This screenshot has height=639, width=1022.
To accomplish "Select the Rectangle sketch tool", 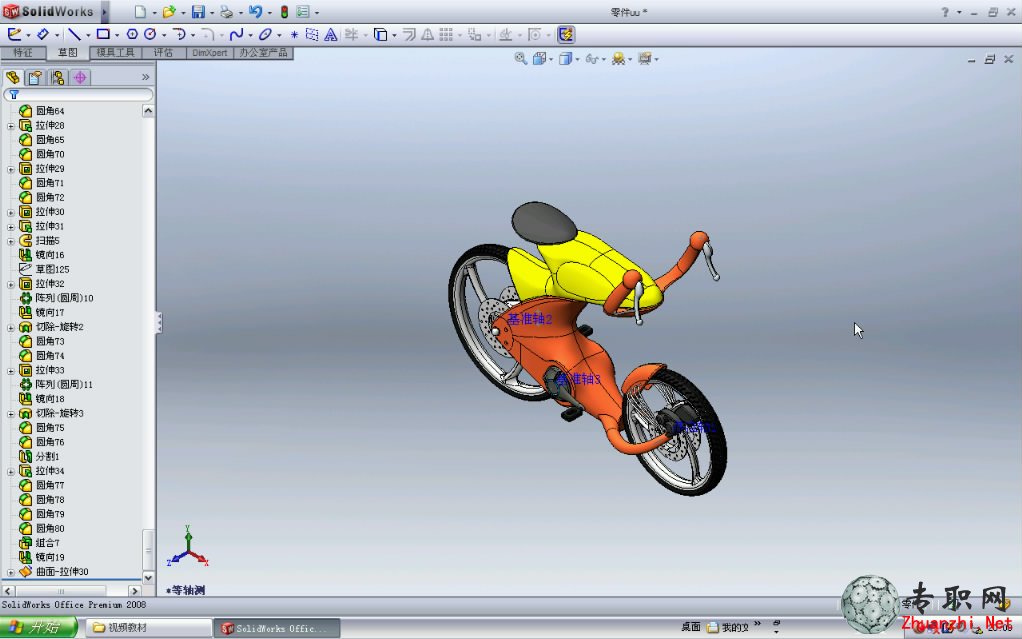I will coord(103,34).
